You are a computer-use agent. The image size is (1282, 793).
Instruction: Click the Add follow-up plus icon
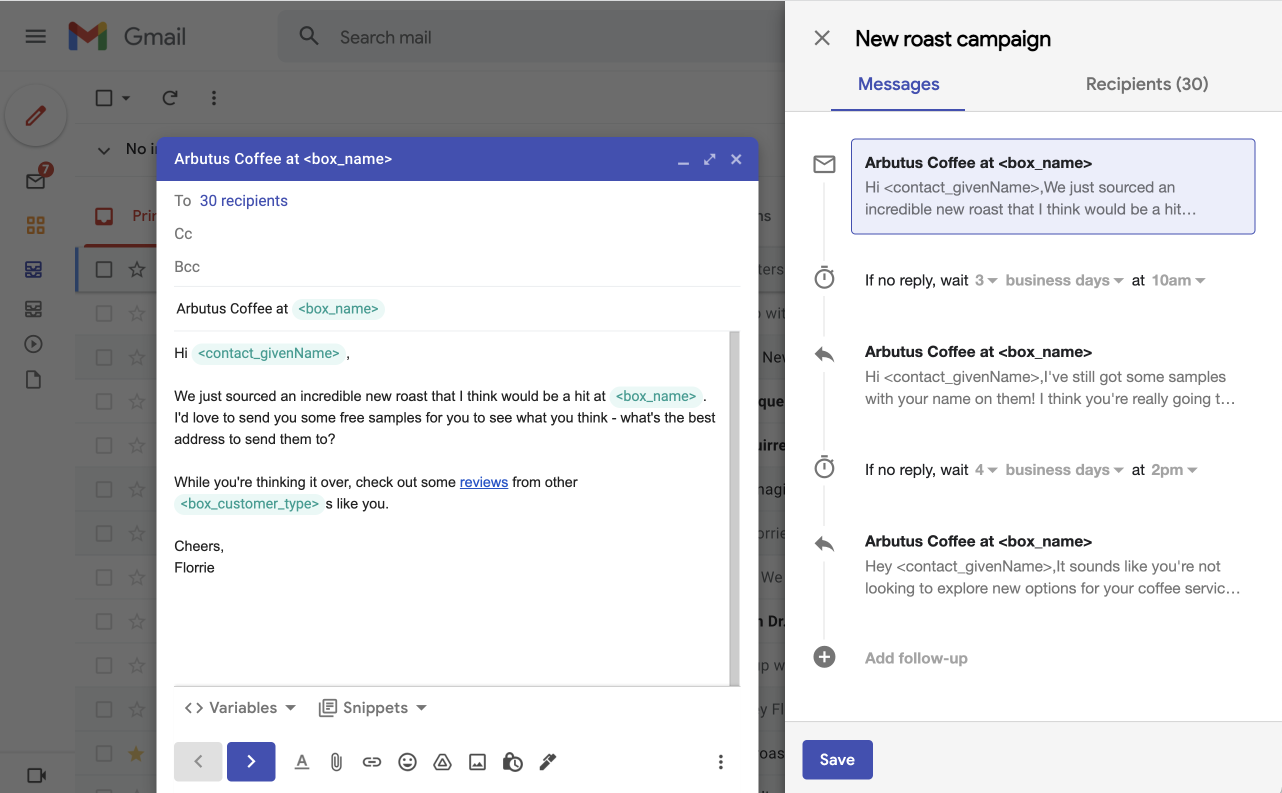(x=823, y=657)
